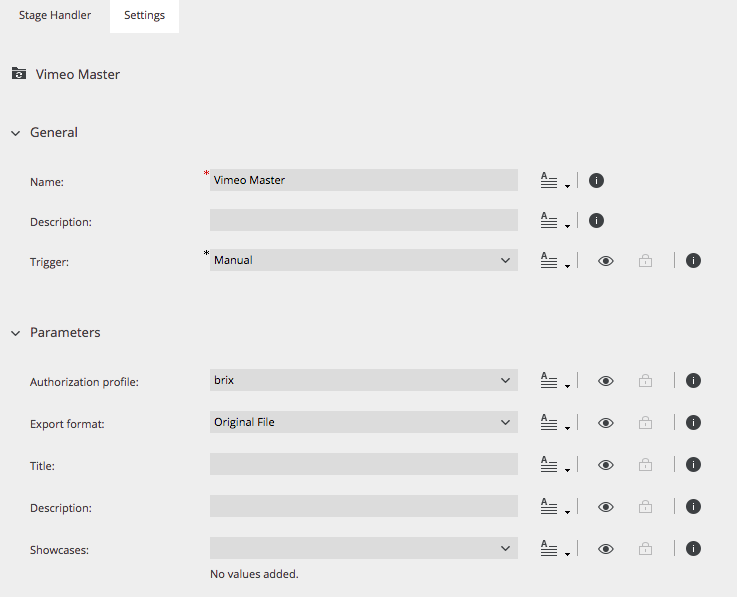Screen dimensions: 737x597
Task: Collapse the Parameters section
Action: (16, 333)
